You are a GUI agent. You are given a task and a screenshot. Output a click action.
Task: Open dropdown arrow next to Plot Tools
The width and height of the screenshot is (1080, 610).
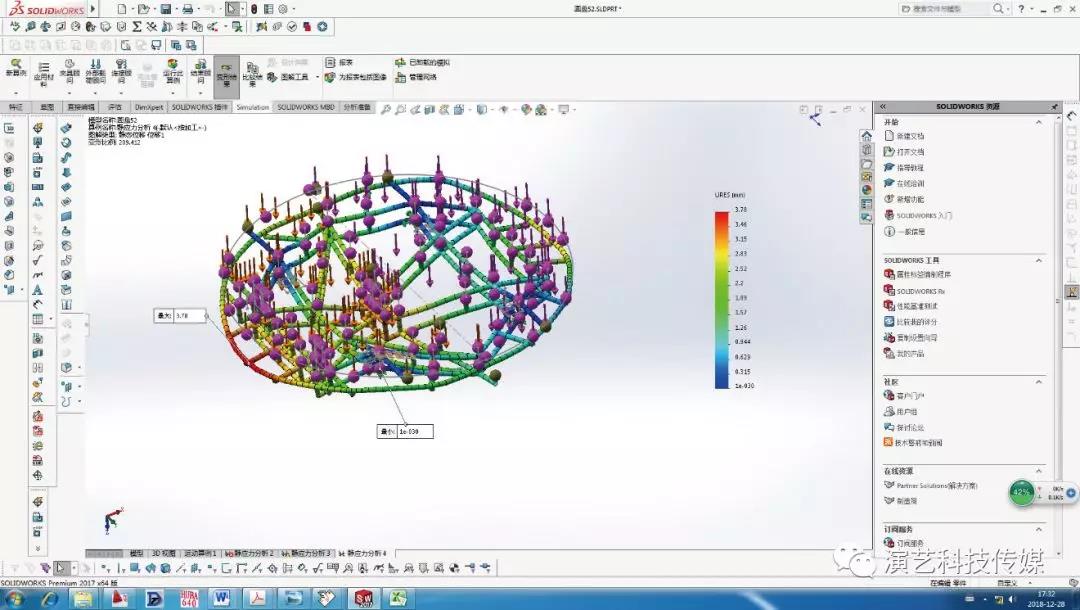pos(318,77)
